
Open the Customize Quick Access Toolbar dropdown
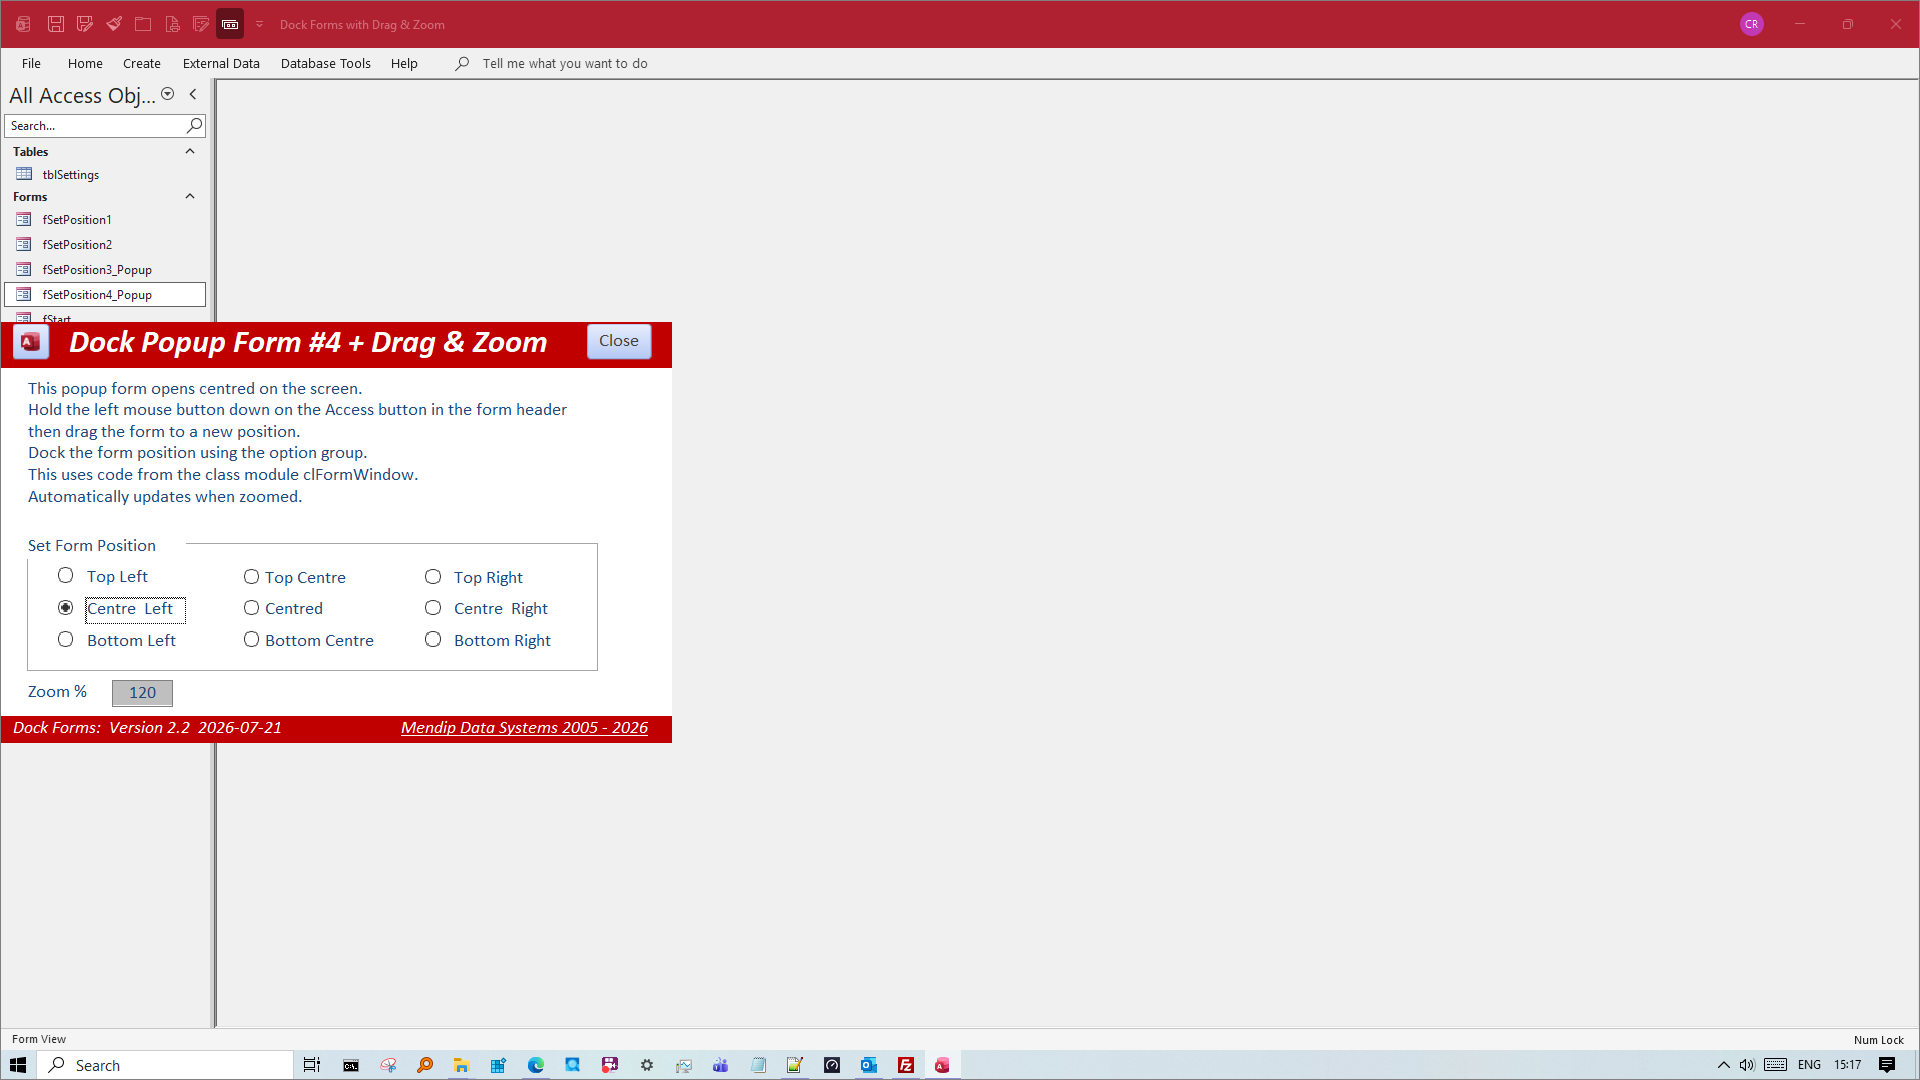click(x=259, y=24)
